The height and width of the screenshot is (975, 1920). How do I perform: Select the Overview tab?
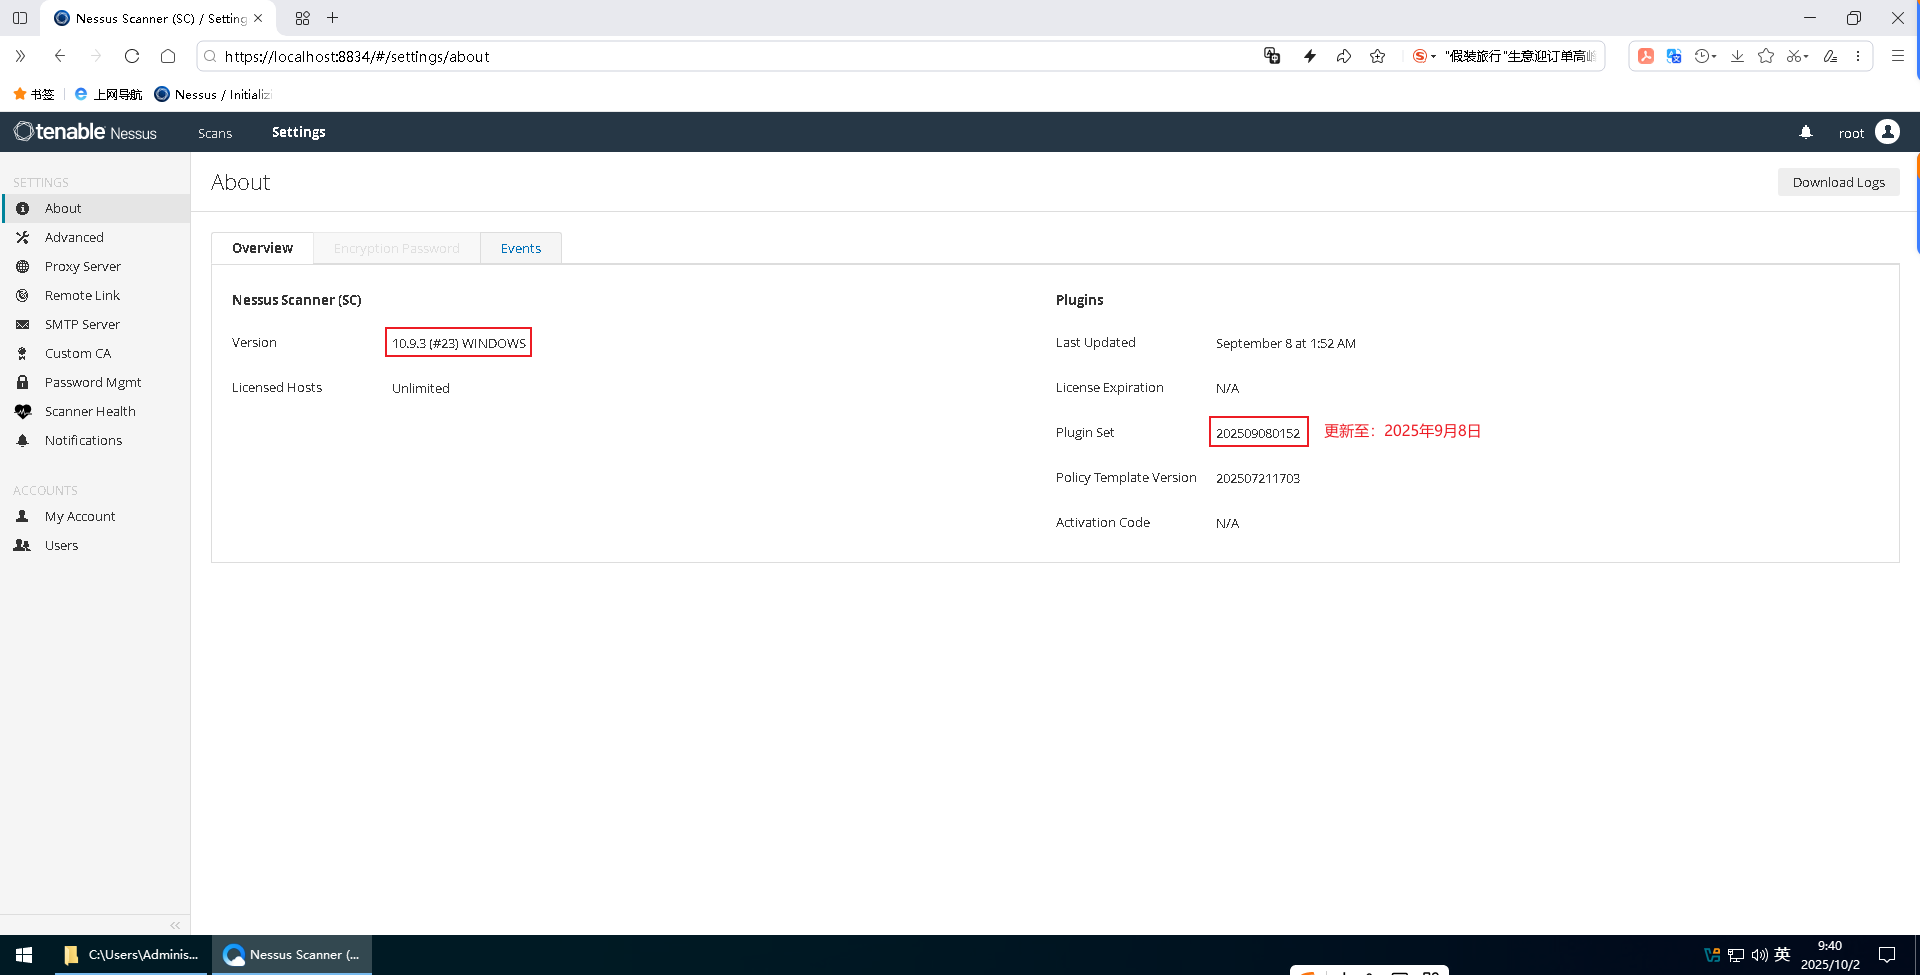click(262, 248)
